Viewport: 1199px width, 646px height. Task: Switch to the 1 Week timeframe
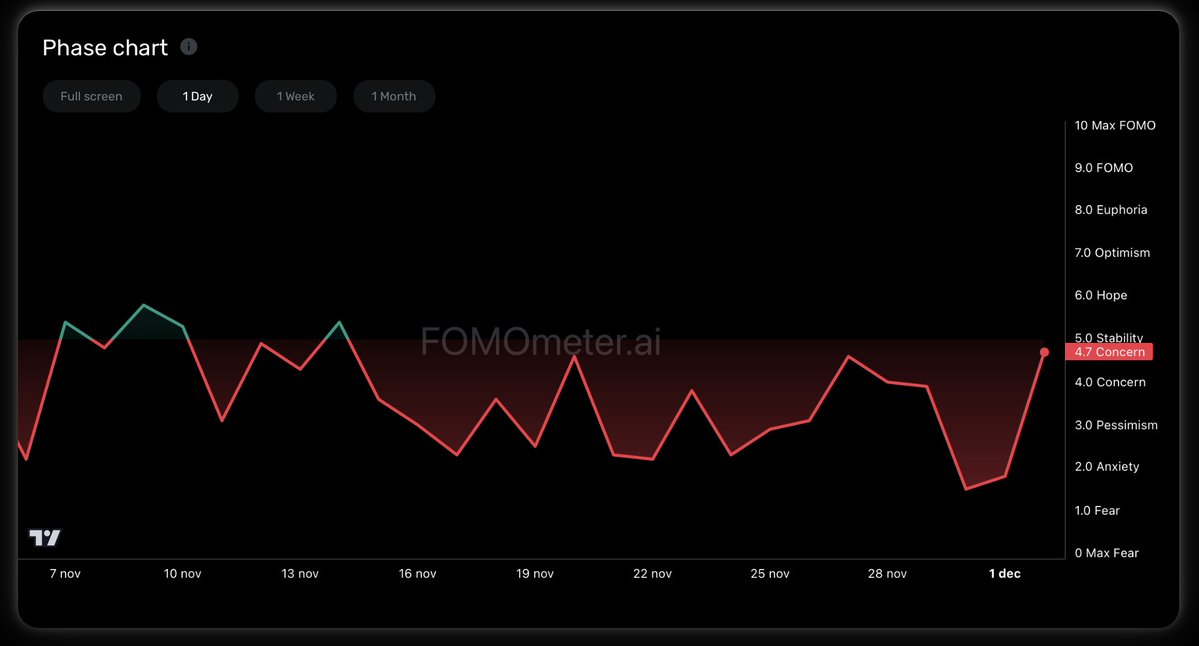coord(295,95)
